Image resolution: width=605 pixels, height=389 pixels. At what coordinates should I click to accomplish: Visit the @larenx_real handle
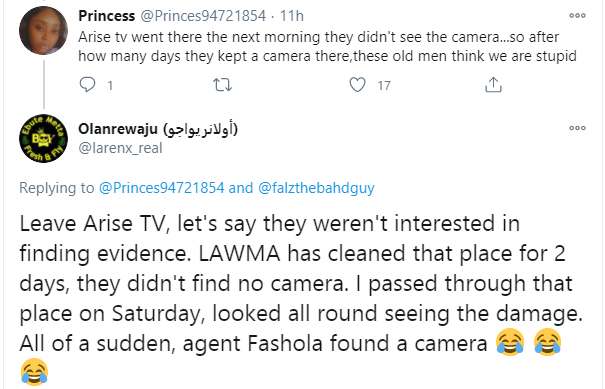(120, 148)
